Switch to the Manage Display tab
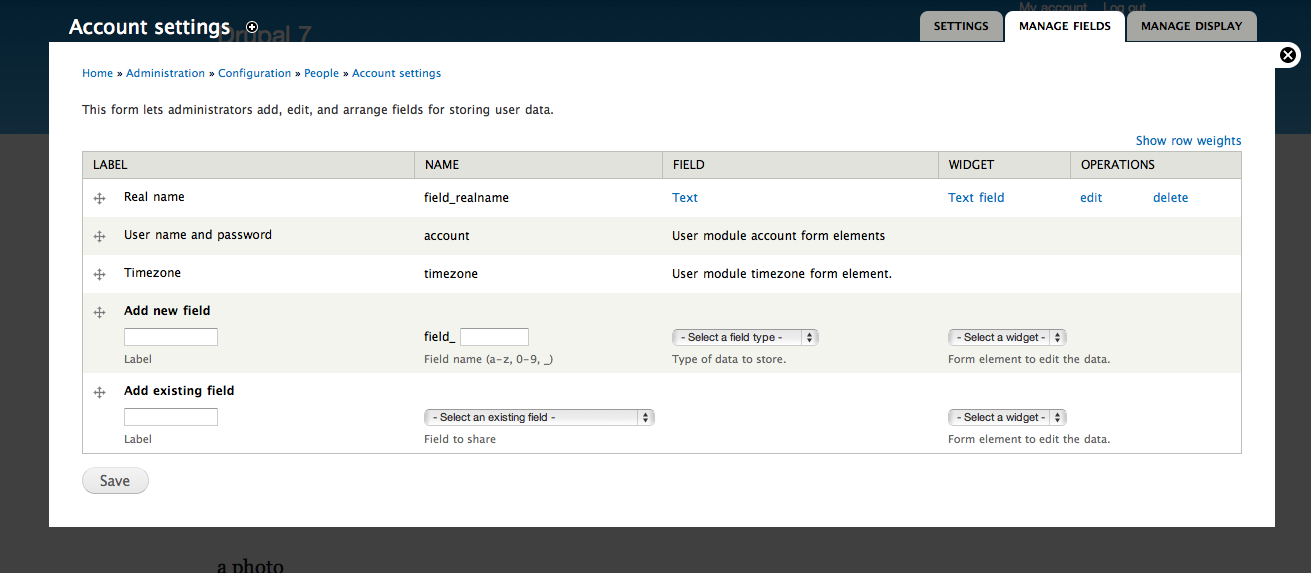The height and width of the screenshot is (573, 1311). click(x=1191, y=26)
